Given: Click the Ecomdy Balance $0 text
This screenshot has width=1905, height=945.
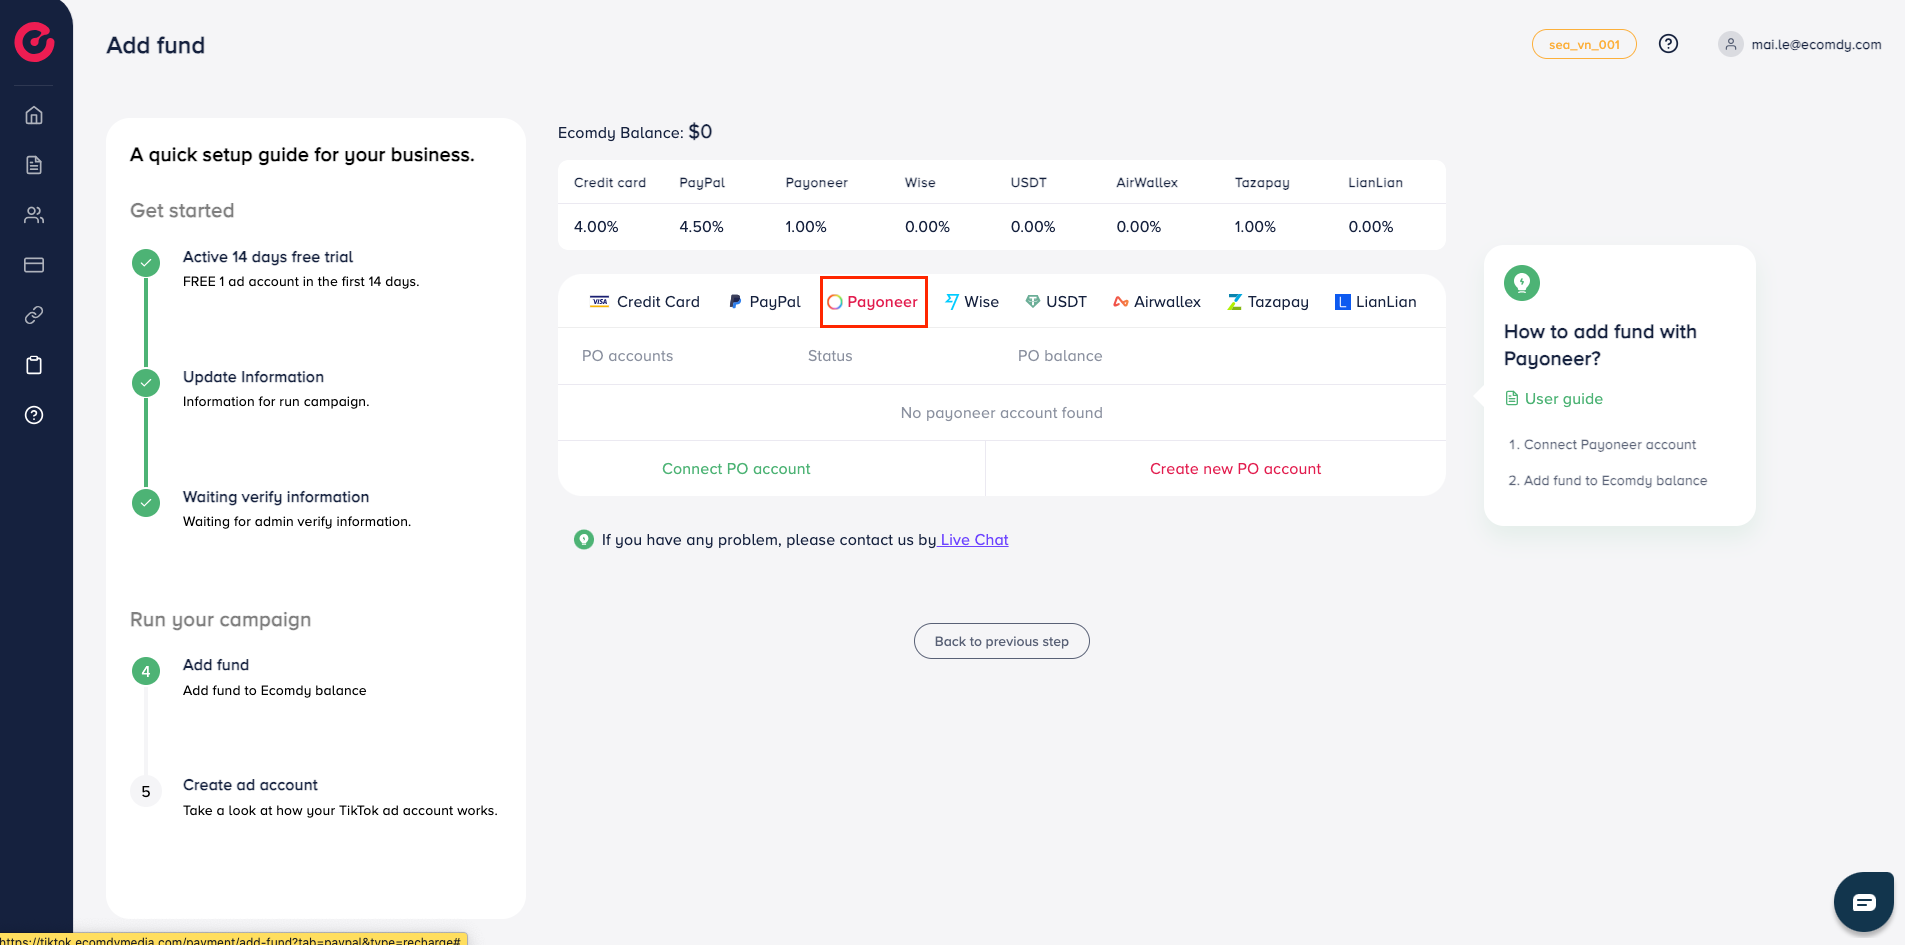Looking at the screenshot, I should click(635, 132).
